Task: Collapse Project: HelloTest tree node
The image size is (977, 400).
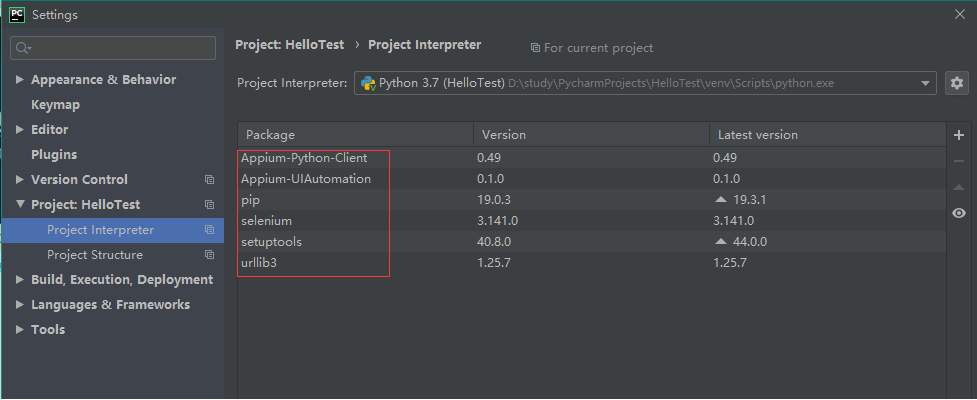Action: (x=20, y=205)
